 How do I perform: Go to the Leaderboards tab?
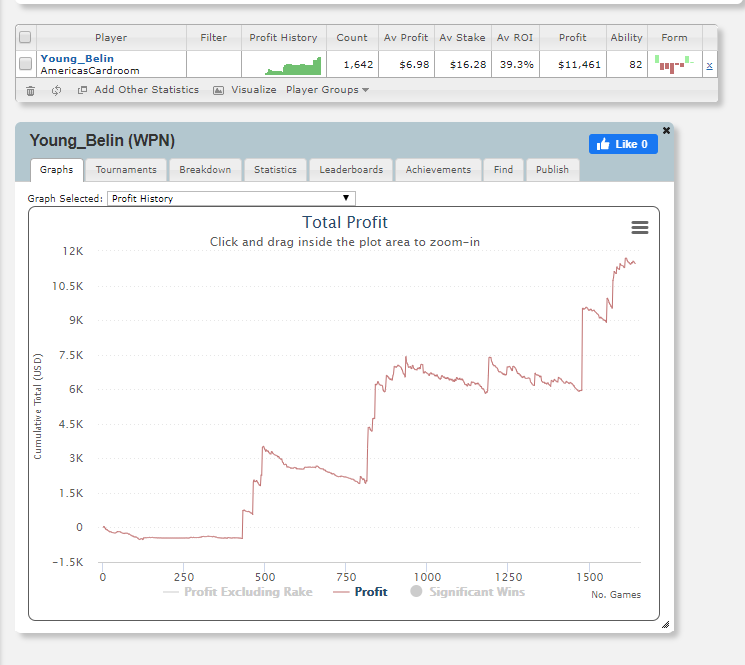pyautogui.click(x=351, y=170)
